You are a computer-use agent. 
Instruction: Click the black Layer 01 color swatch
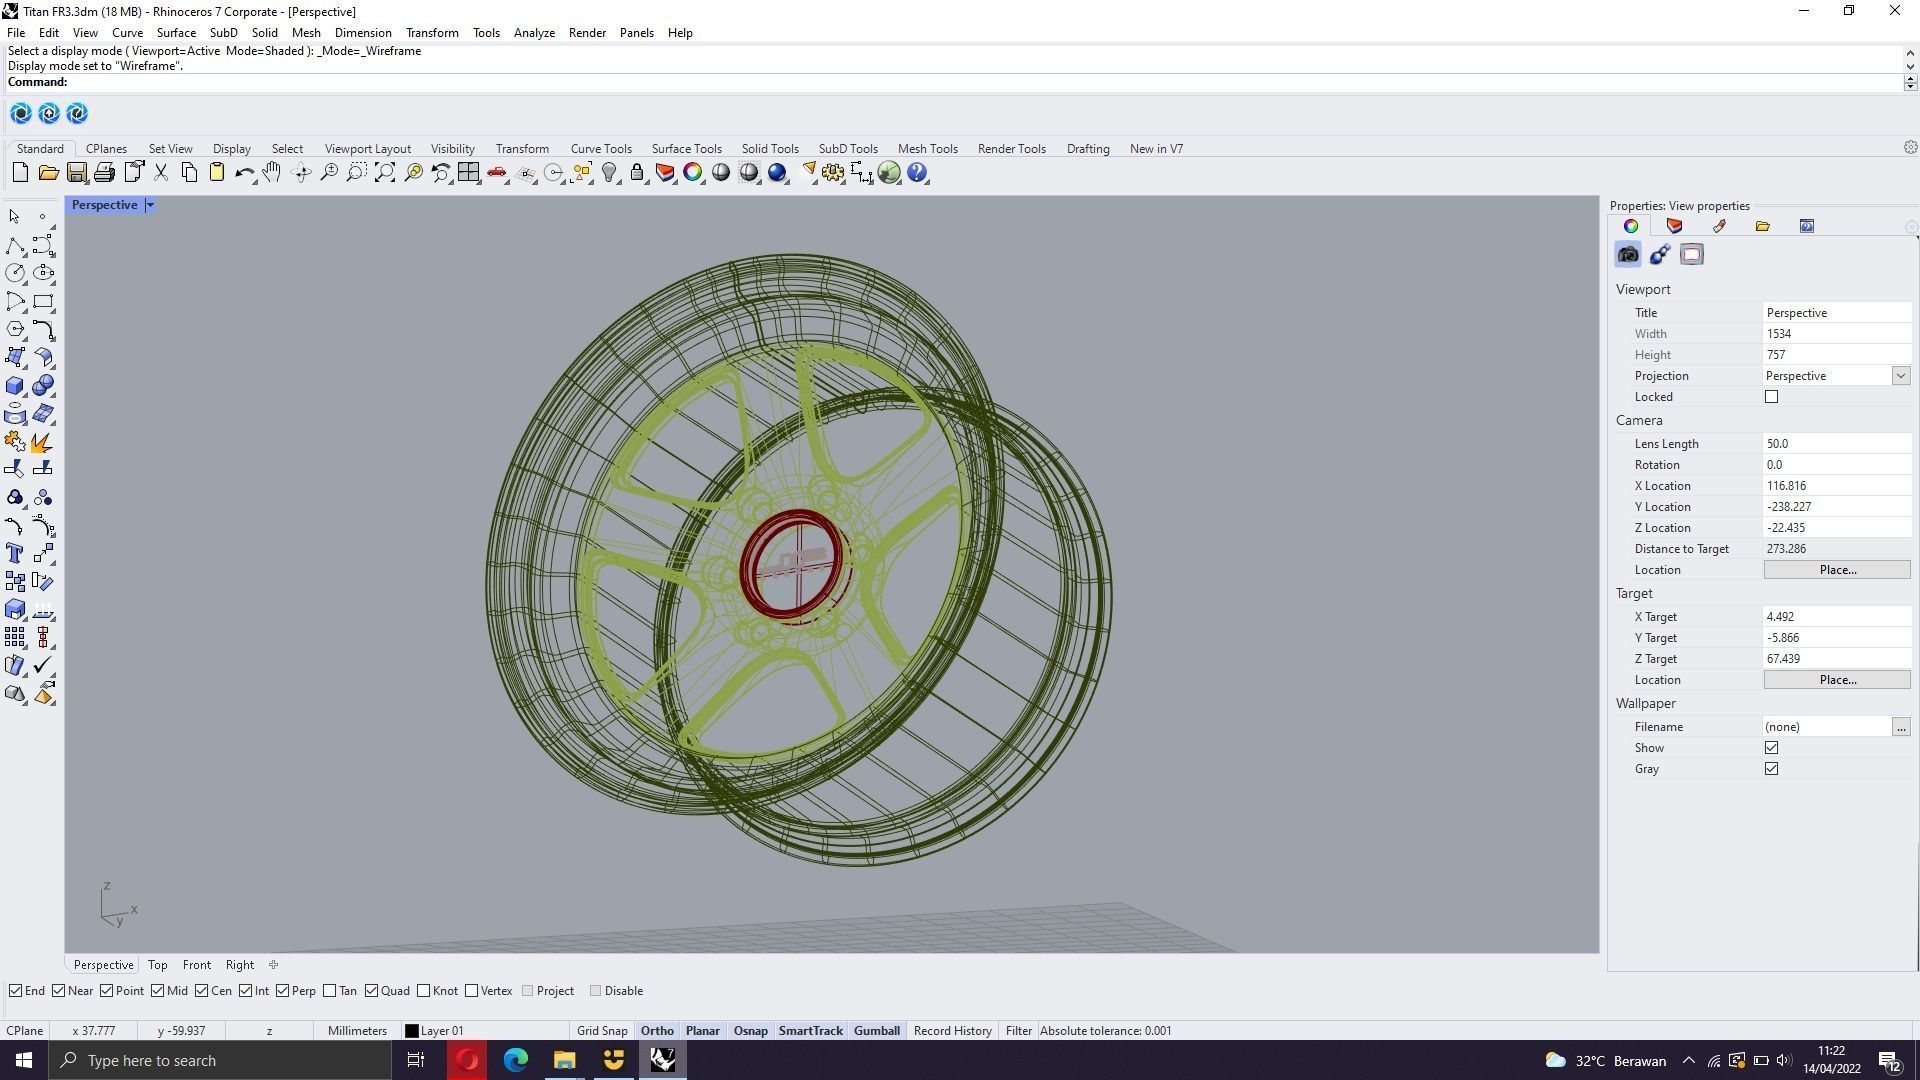(x=411, y=1031)
